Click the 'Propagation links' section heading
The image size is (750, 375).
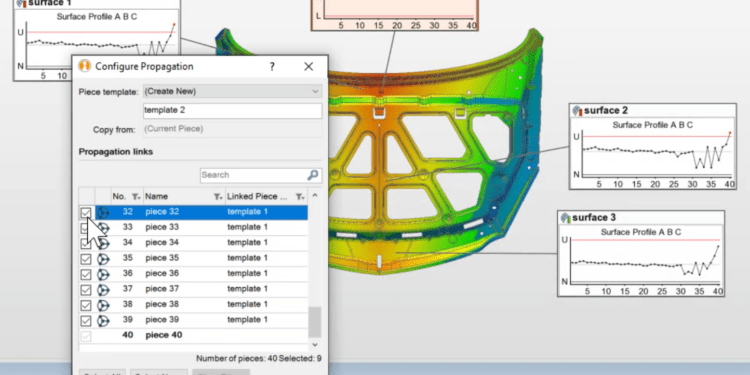point(116,152)
